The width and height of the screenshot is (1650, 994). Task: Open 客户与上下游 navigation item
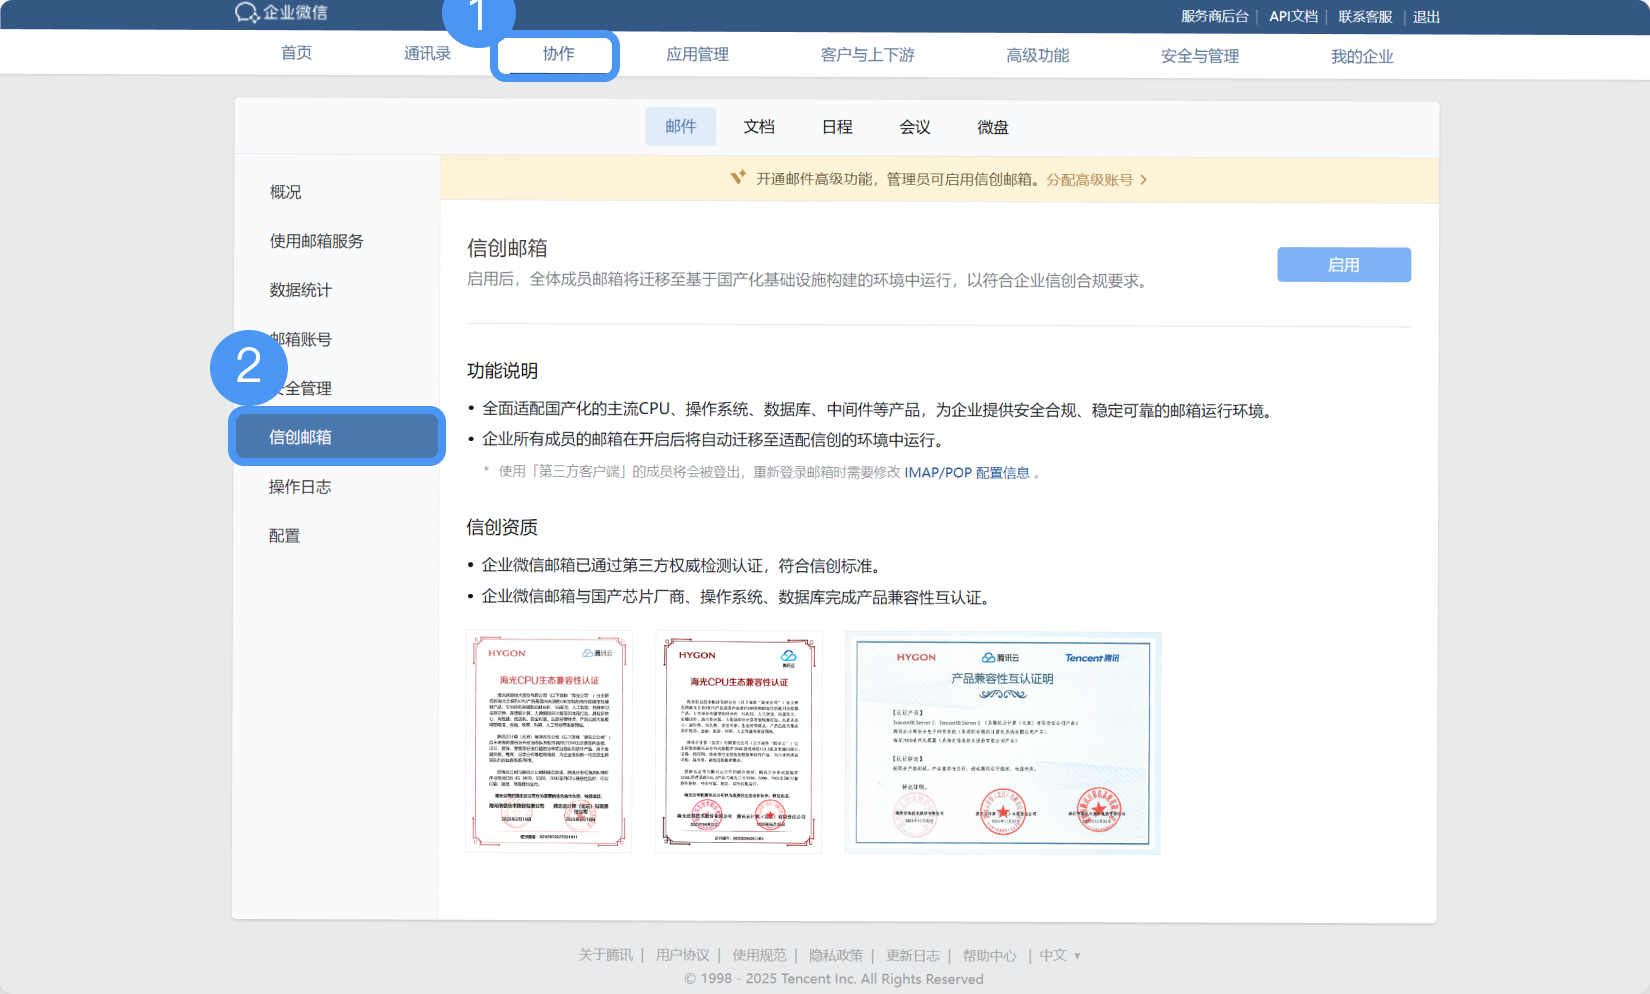867,55
